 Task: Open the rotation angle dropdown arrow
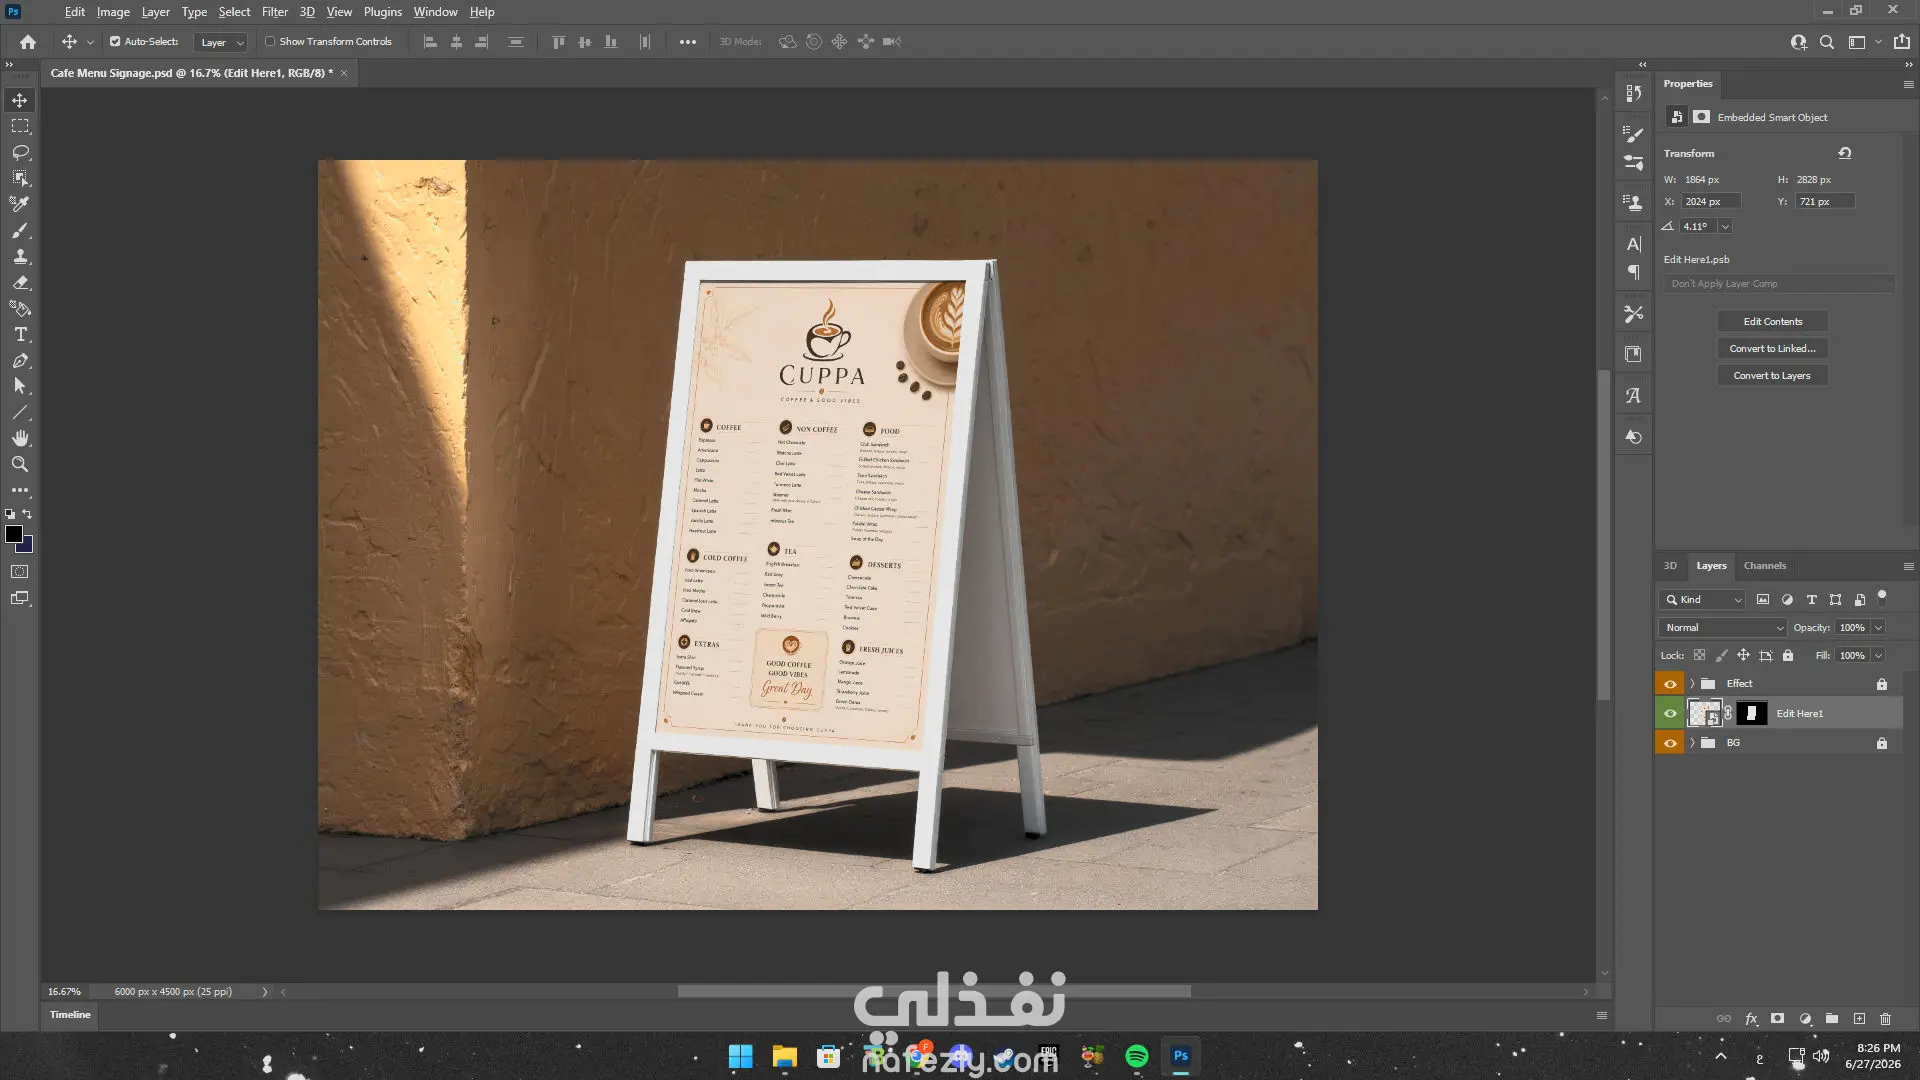1725,227
